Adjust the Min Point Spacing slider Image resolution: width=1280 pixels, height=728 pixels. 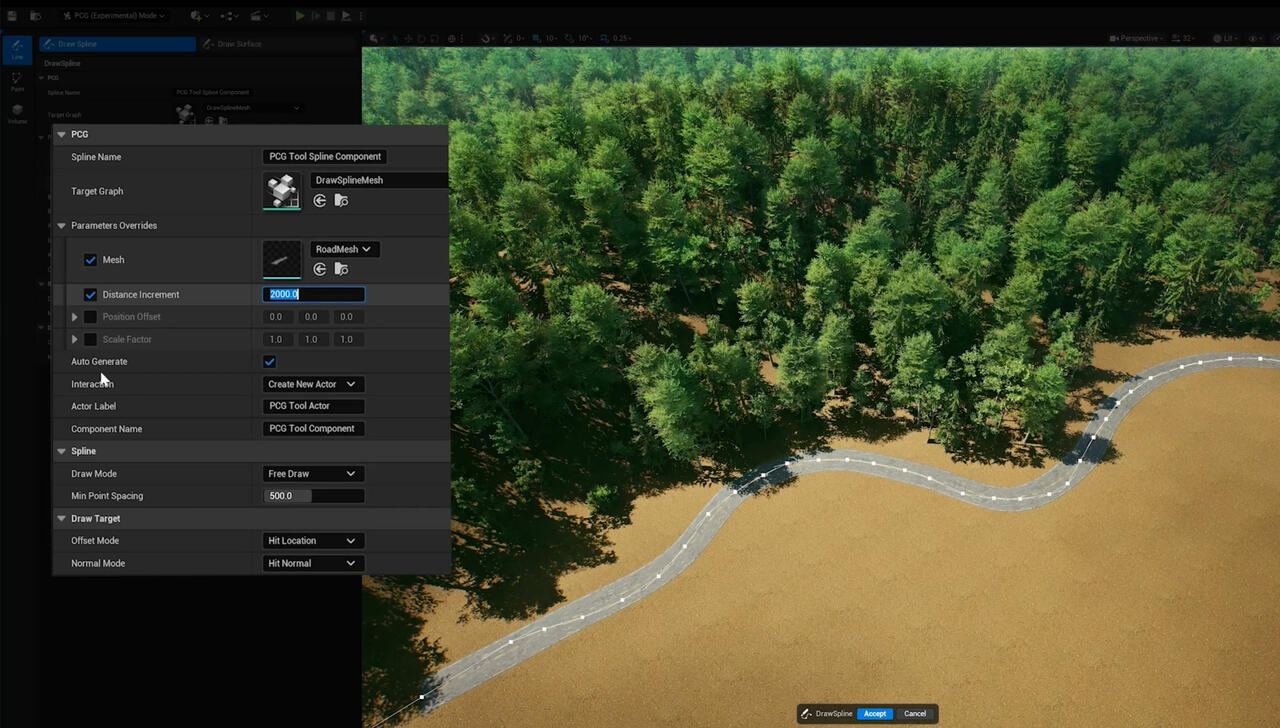point(313,496)
